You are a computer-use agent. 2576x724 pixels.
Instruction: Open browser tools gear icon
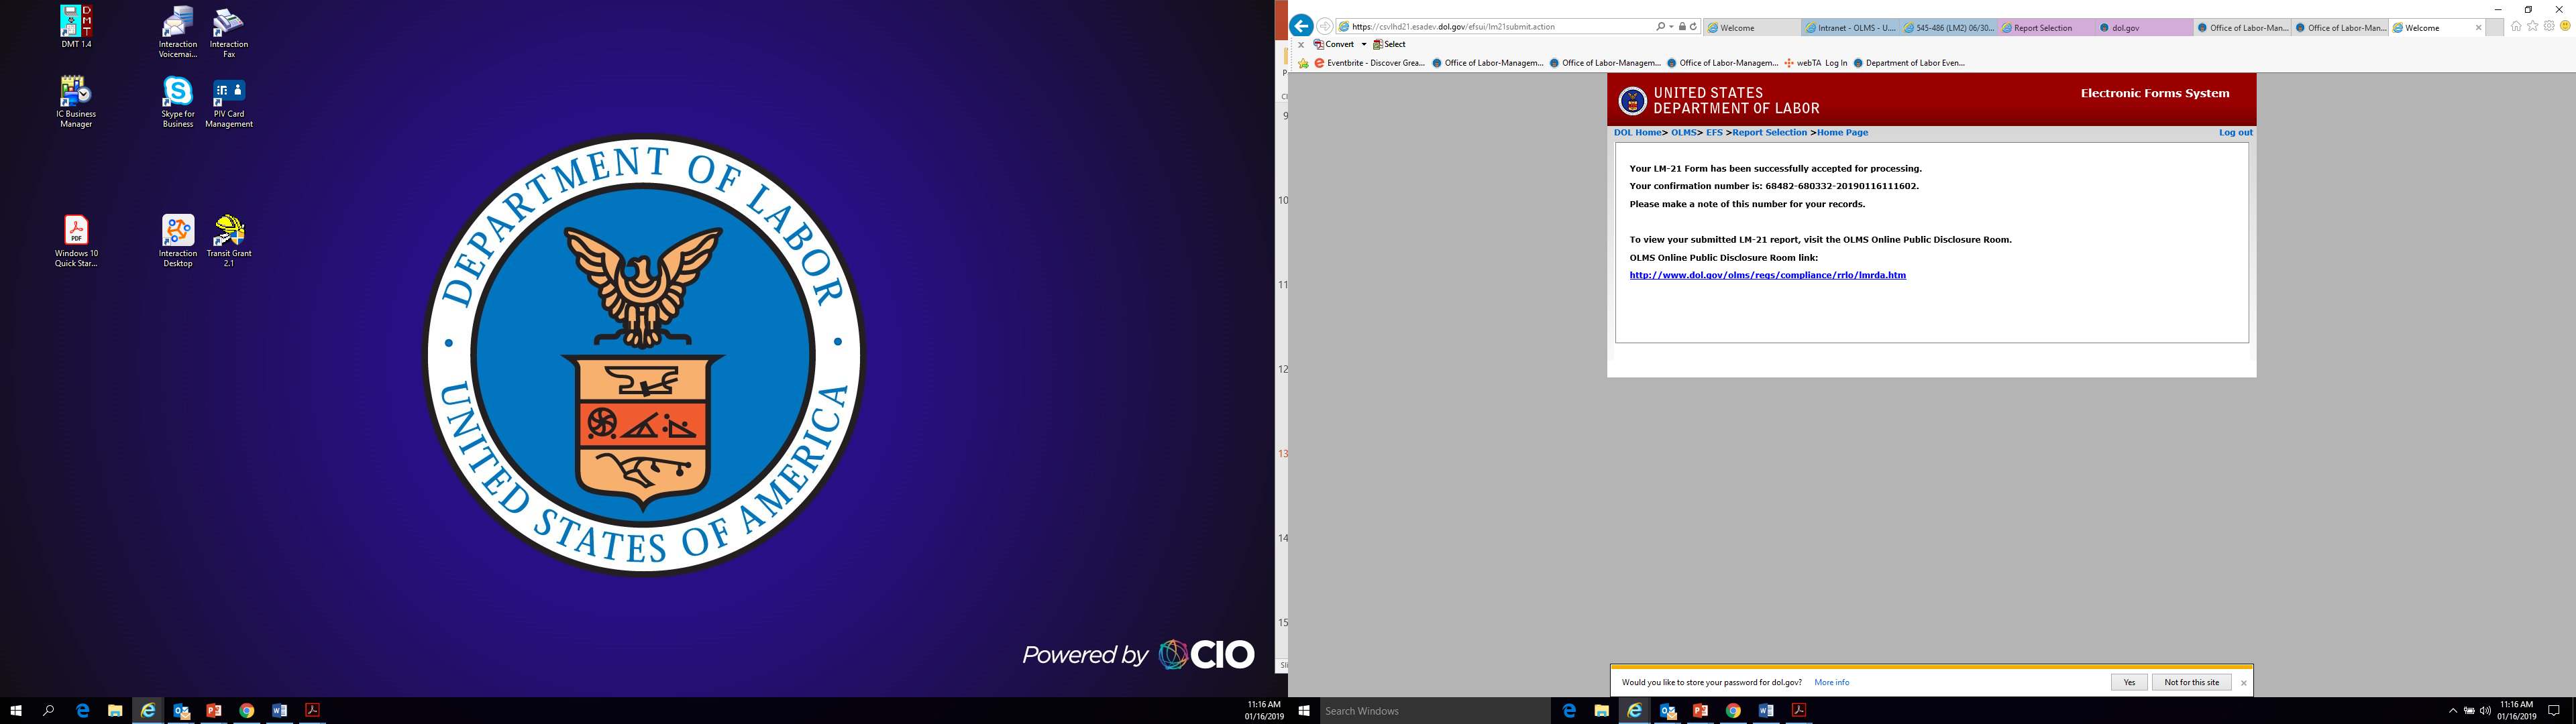tap(2548, 26)
